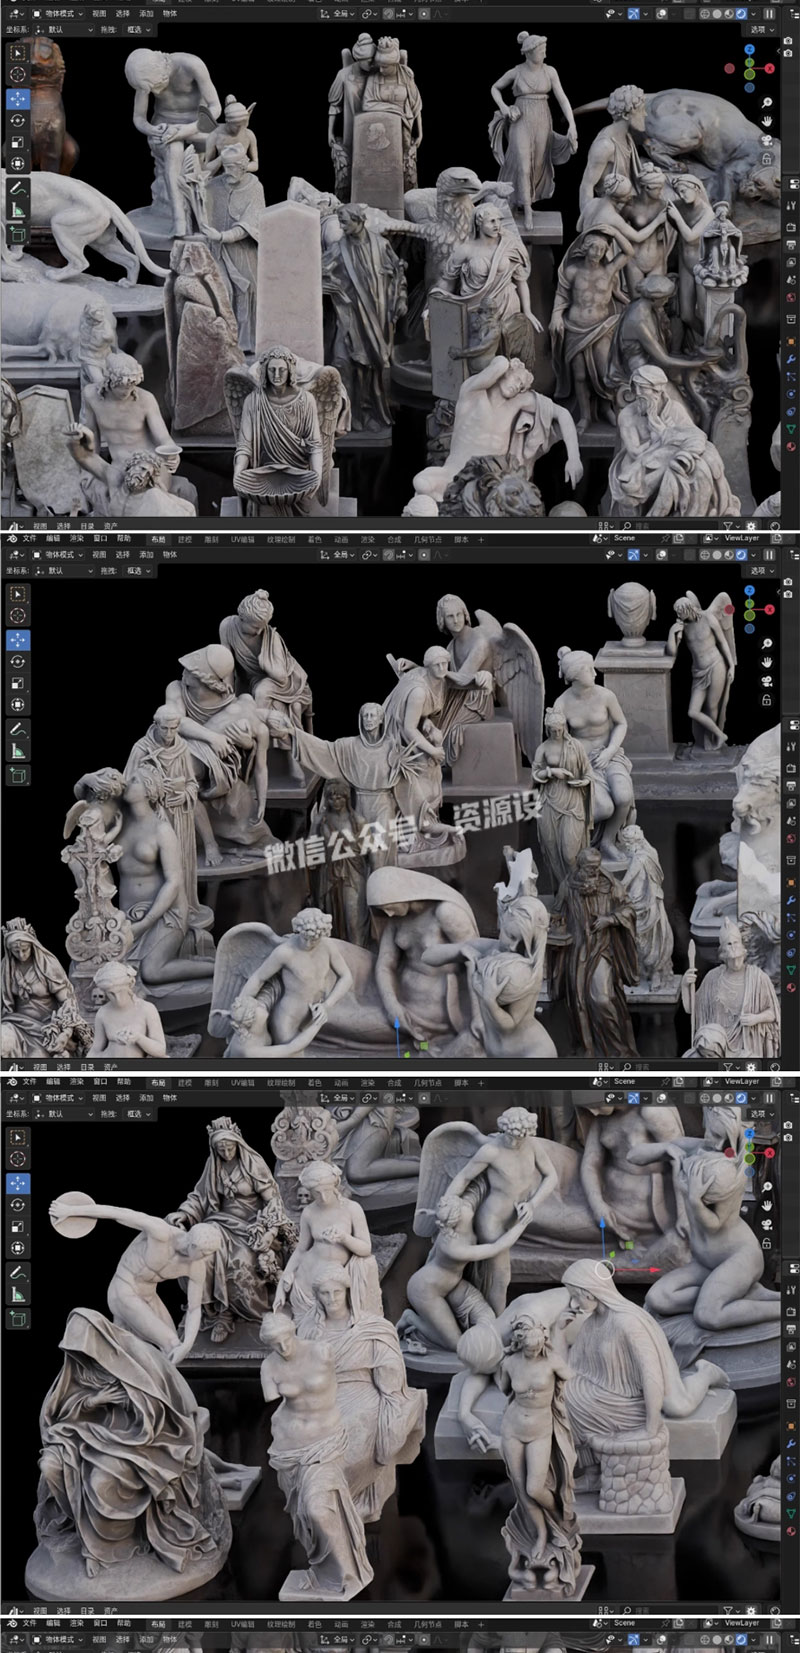Image resolution: width=800 pixels, height=1653 pixels.
Task: Pick the Cursor tool in the top Blender window
Action: point(18,74)
